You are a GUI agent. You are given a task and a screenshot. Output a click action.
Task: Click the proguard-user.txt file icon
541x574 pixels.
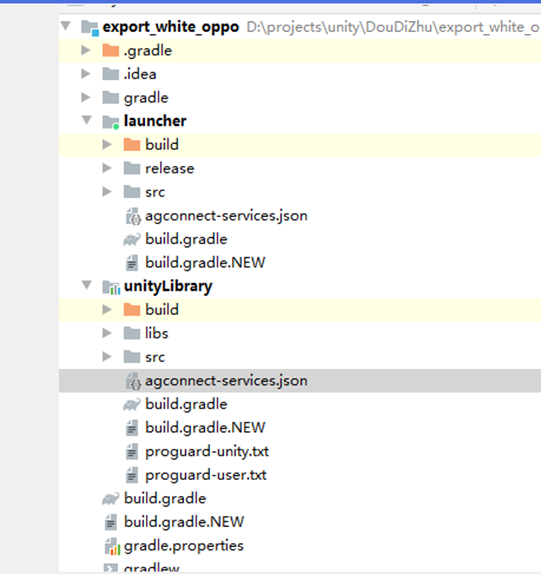coord(132,475)
